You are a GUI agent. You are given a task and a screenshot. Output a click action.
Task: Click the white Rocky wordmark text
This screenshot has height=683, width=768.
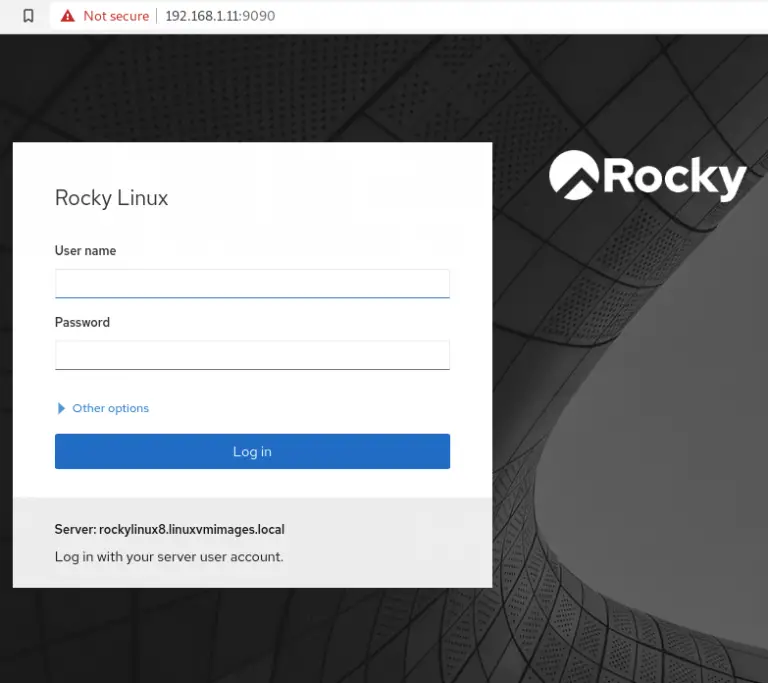pyautogui.click(x=675, y=177)
